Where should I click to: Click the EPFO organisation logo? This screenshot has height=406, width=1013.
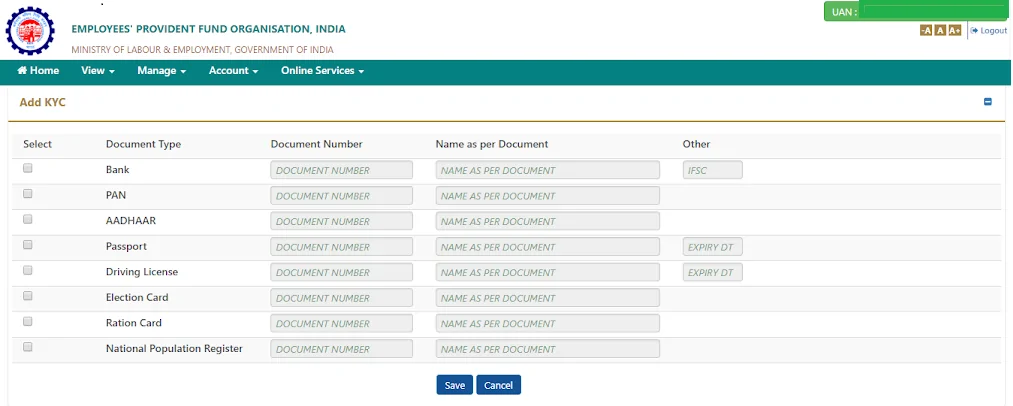tap(30, 32)
